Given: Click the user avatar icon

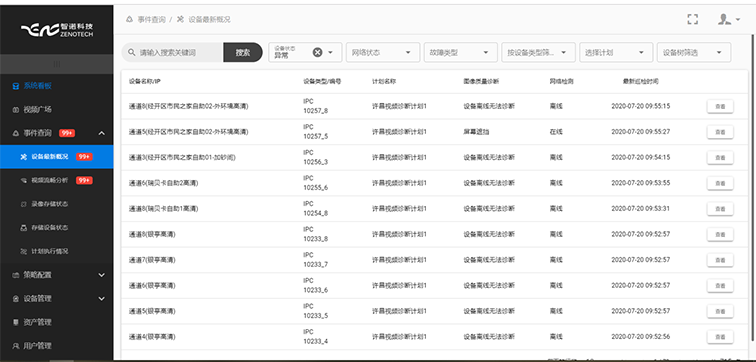Looking at the screenshot, I should tap(724, 19).
